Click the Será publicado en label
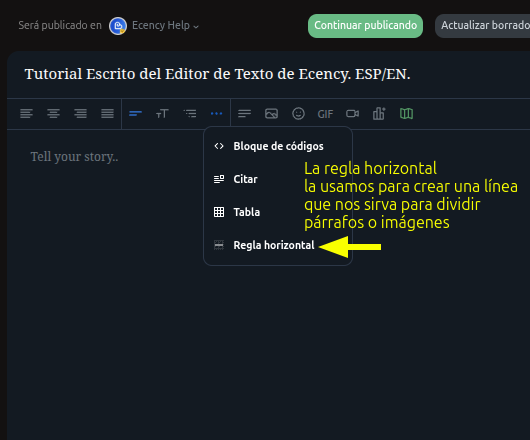Image resolution: width=530 pixels, height=440 pixels. [60, 25]
